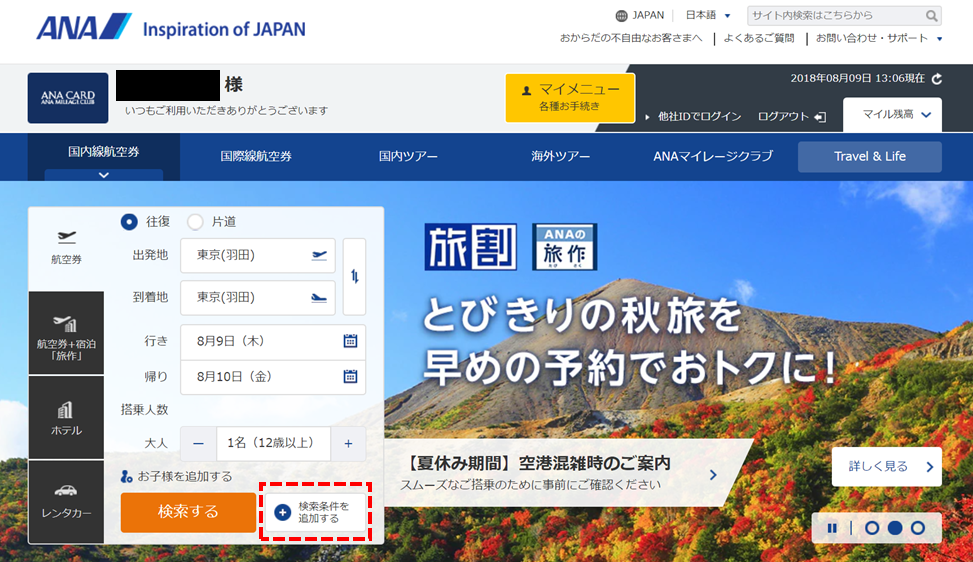The width and height of the screenshot is (973, 562).
Task: Open おからだの不自由なお客さまへ link
Action: click(x=631, y=38)
